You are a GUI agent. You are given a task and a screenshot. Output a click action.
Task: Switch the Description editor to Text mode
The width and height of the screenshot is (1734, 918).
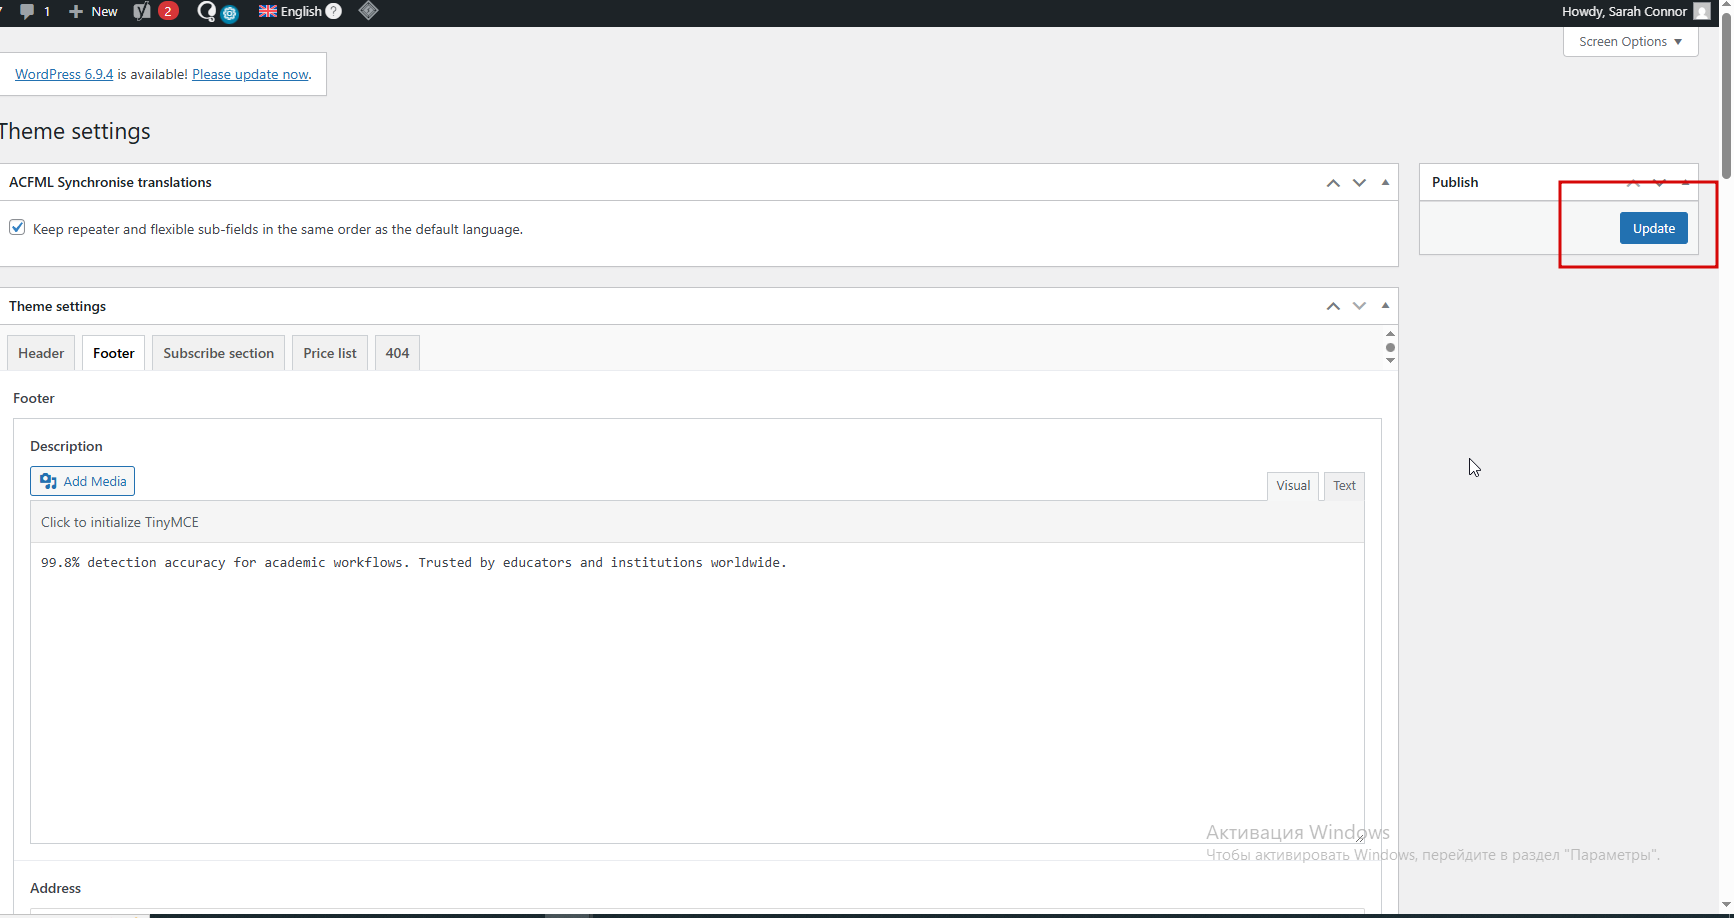tap(1344, 486)
